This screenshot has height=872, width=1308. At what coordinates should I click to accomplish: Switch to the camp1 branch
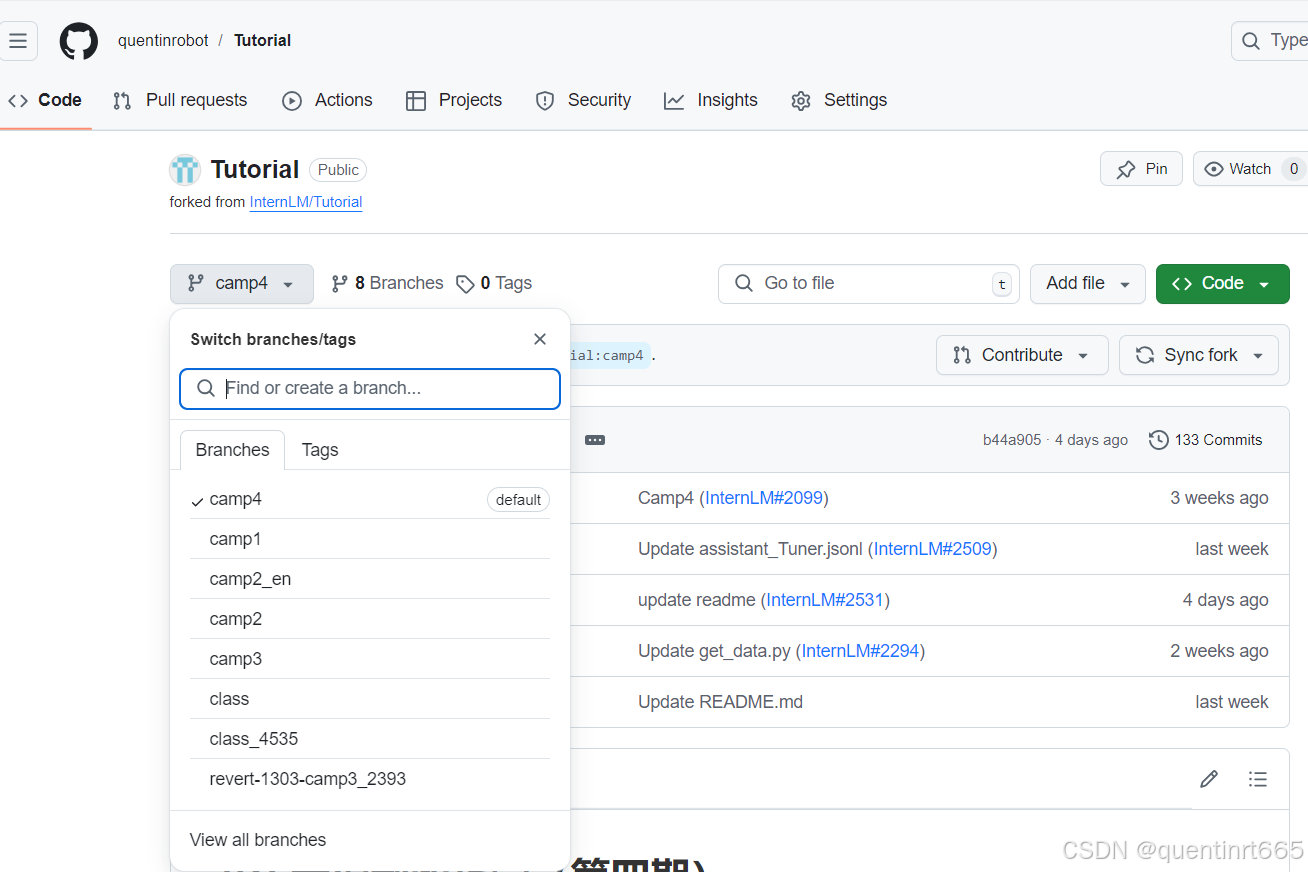click(370, 539)
